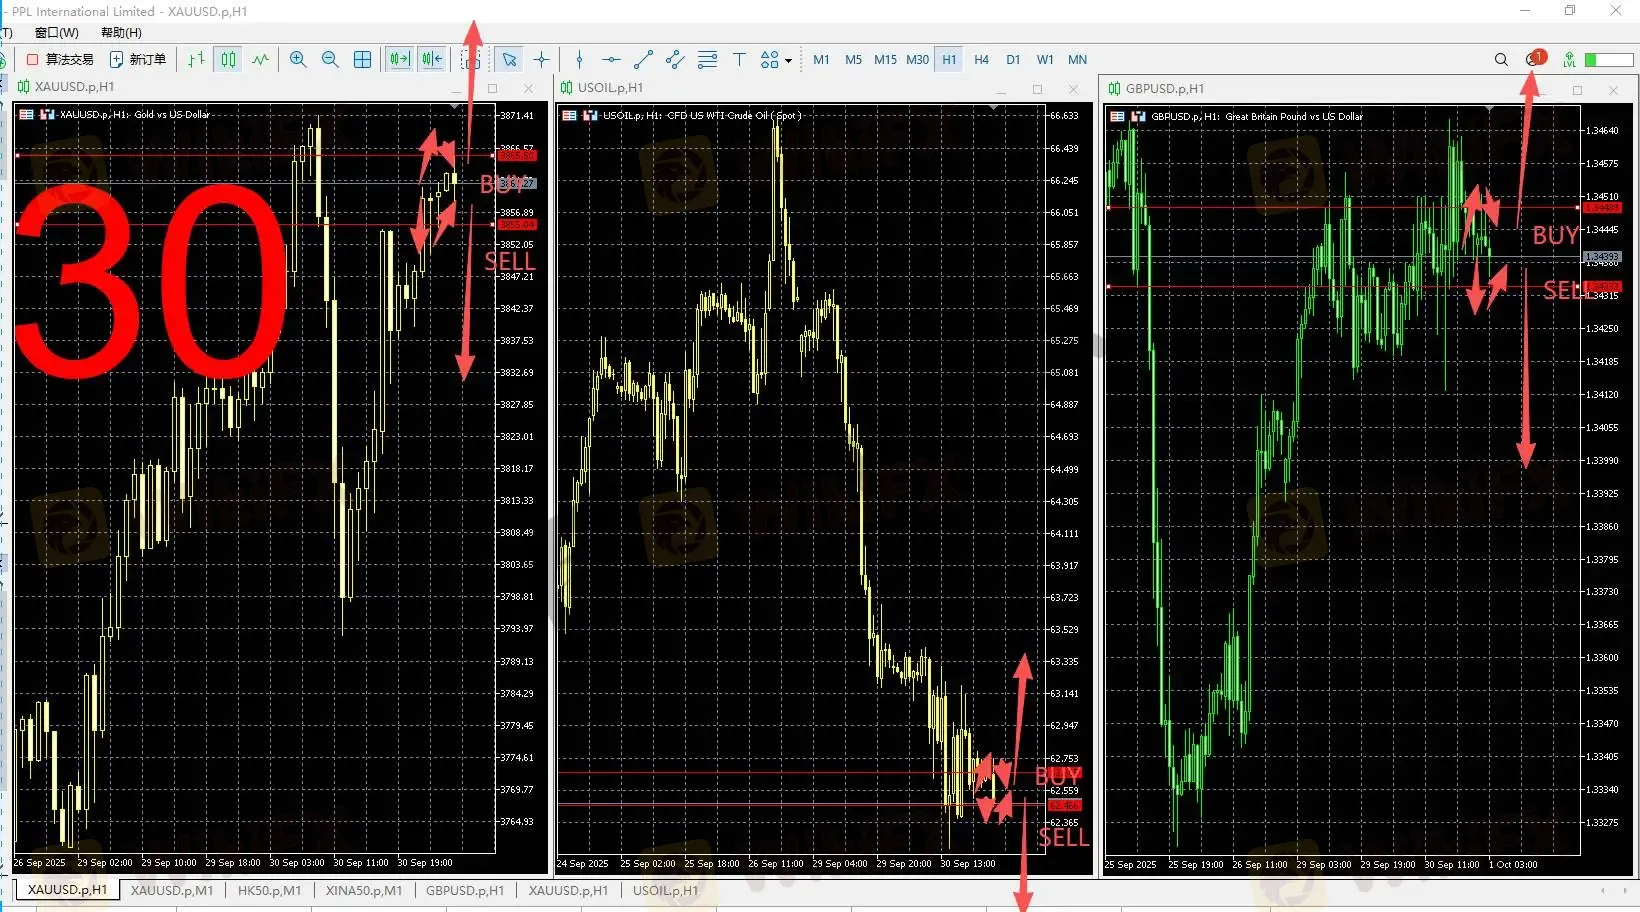Open a New Order (新订单)
The image size is (1640, 912).
pyautogui.click(x=138, y=60)
